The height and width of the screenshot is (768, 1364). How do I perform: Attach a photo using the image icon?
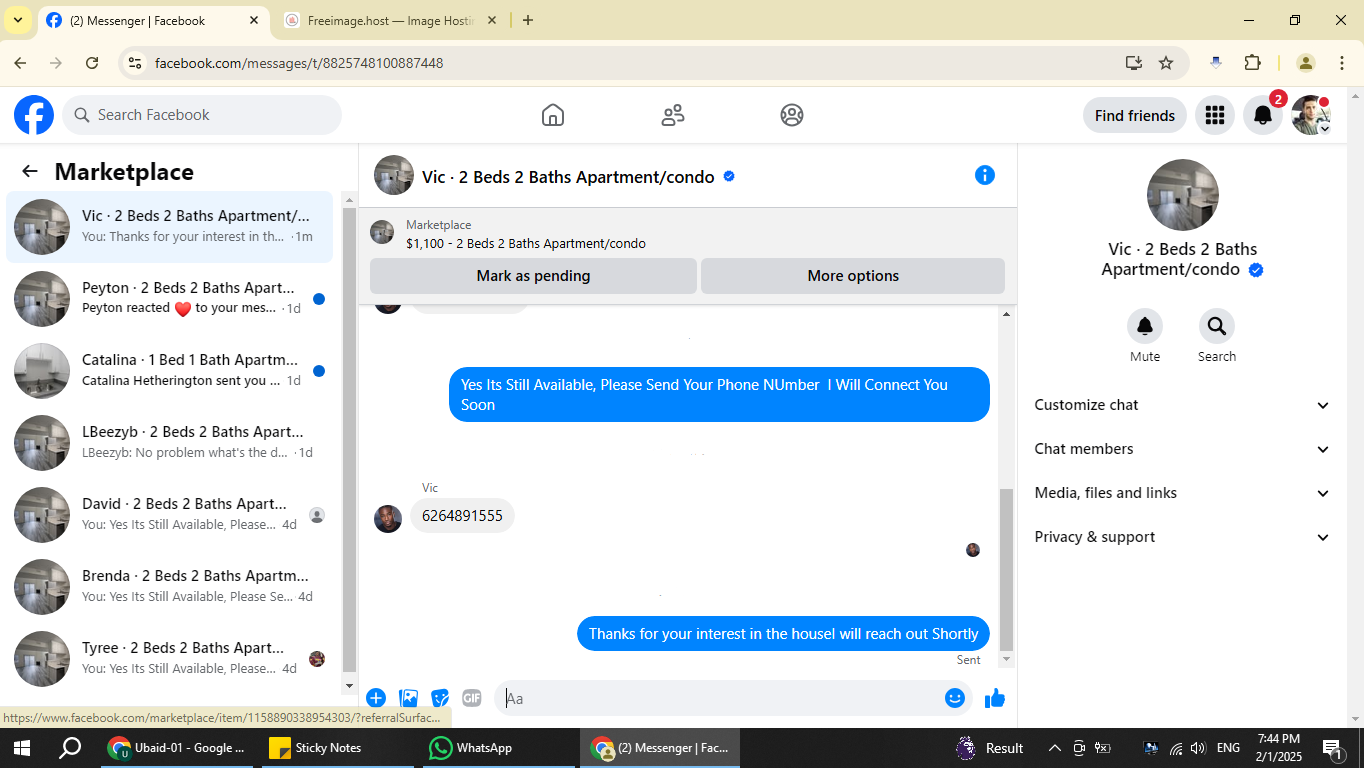[408, 698]
